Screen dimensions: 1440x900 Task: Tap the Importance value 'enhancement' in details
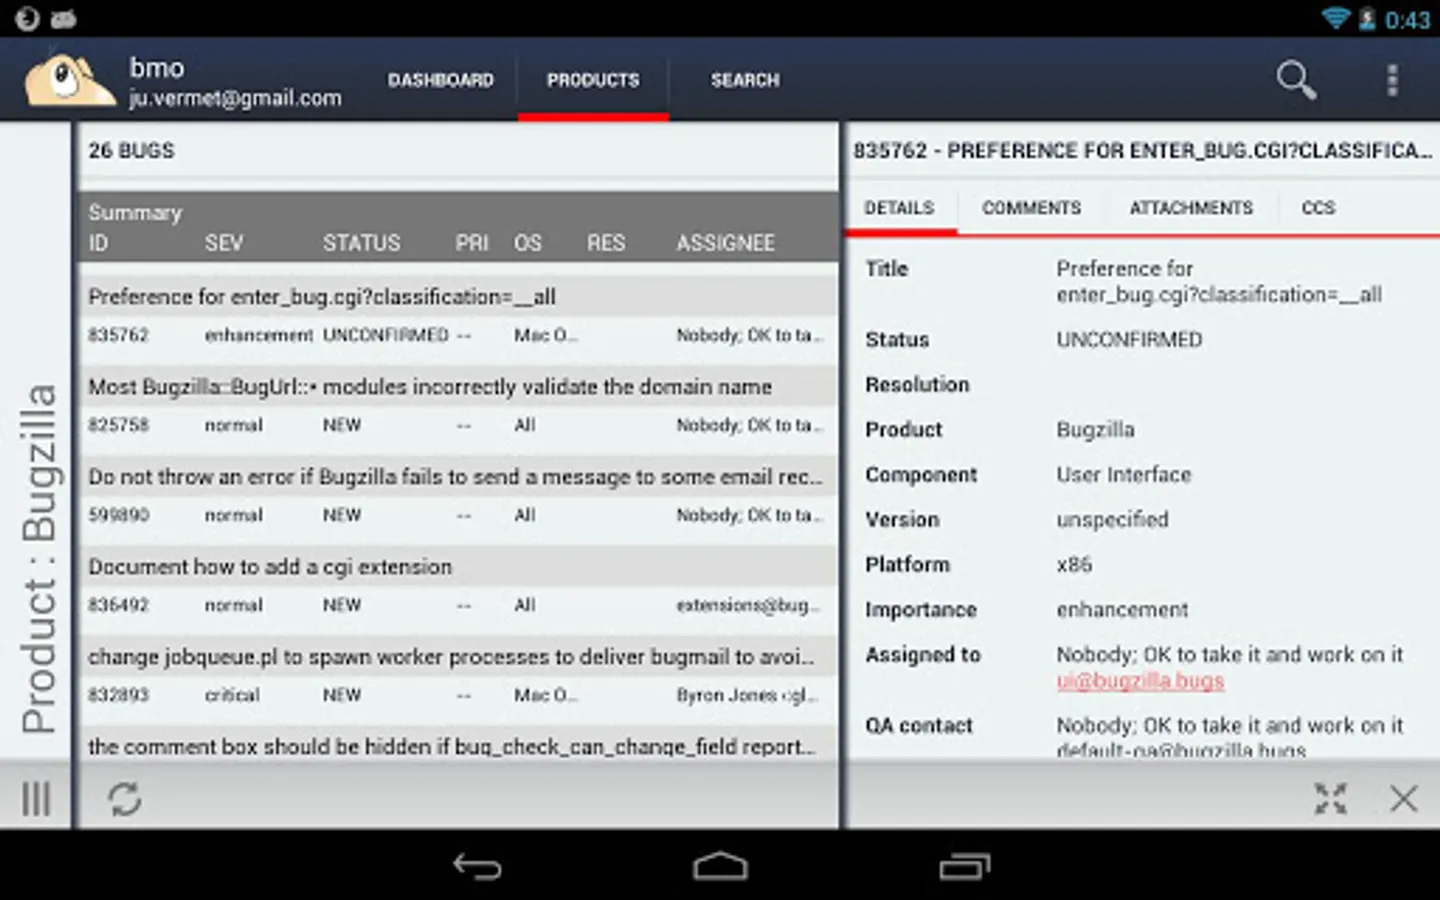[x=1122, y=610]
